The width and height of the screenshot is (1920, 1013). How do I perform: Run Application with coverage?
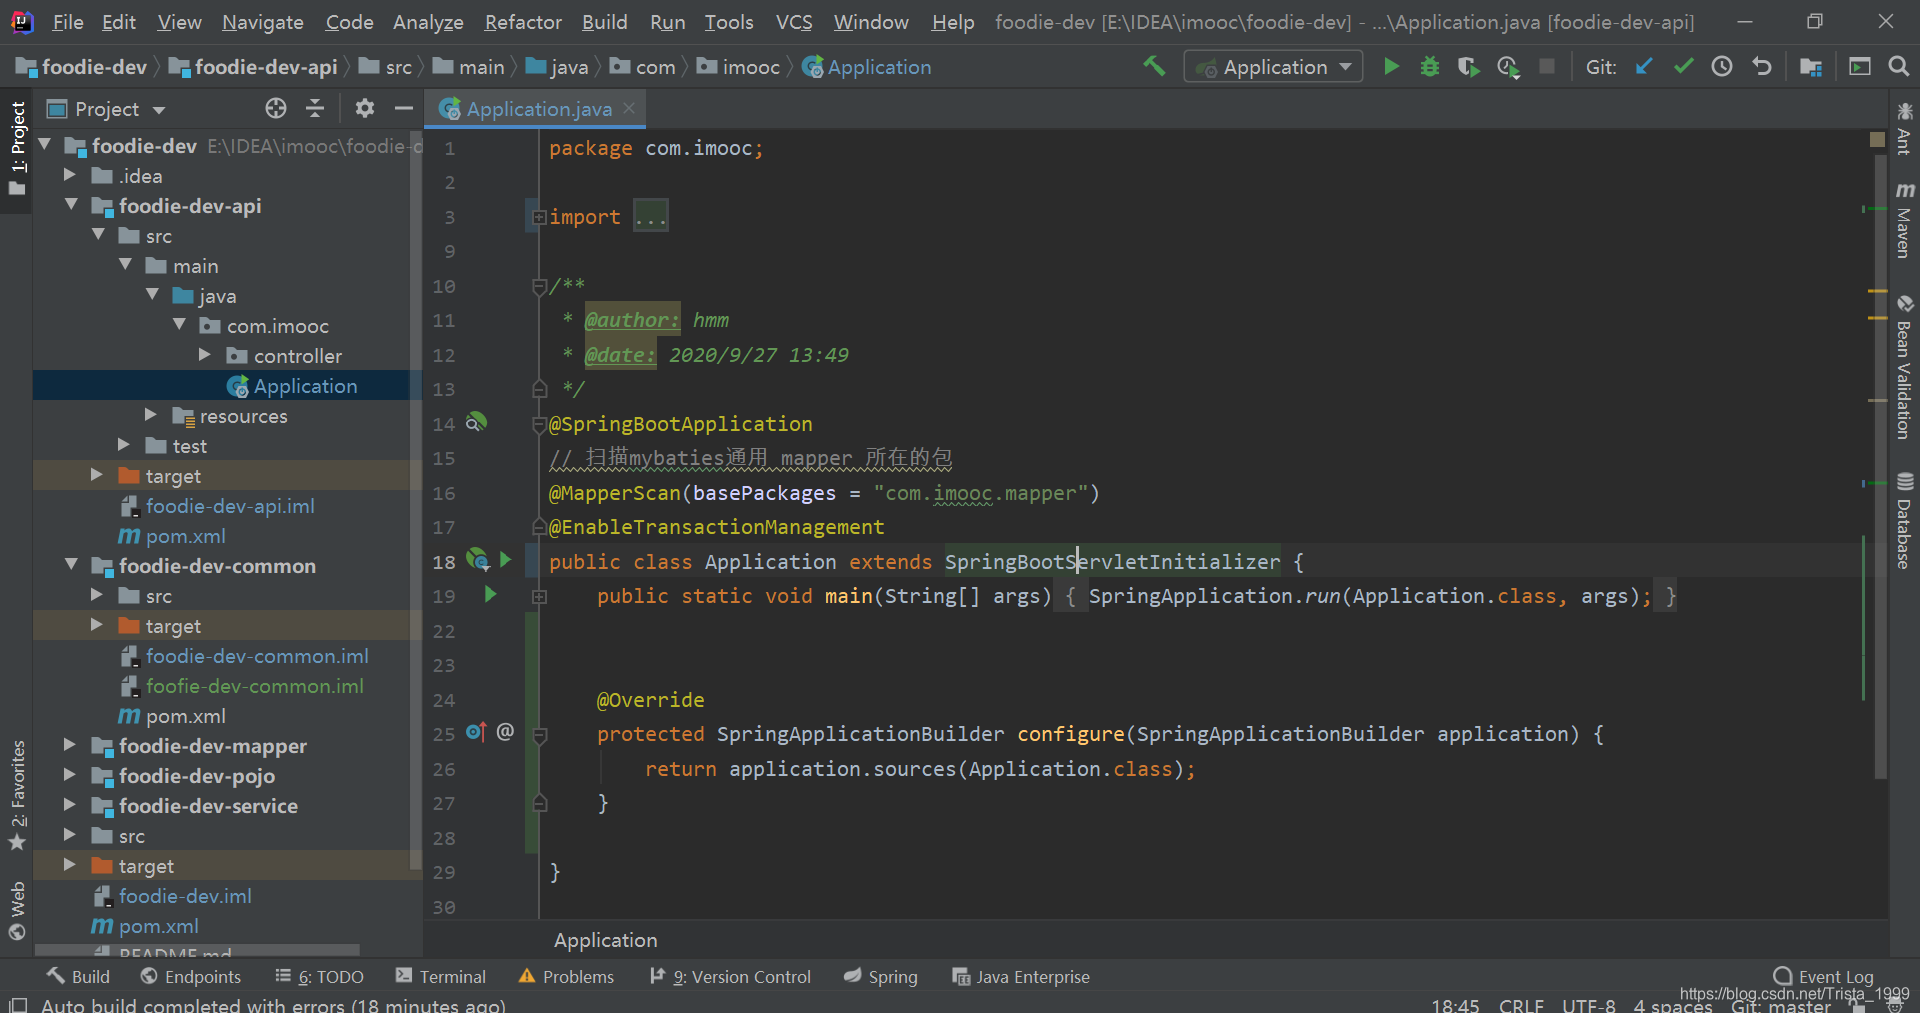click(x=1468, y=66)
